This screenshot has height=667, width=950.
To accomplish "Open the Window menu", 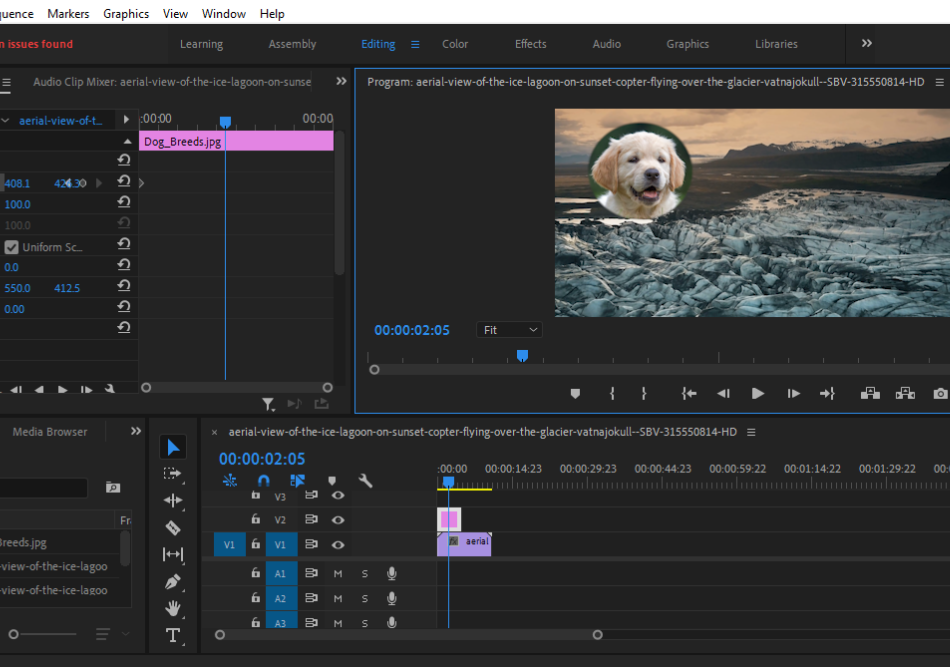I will (224, 13).
